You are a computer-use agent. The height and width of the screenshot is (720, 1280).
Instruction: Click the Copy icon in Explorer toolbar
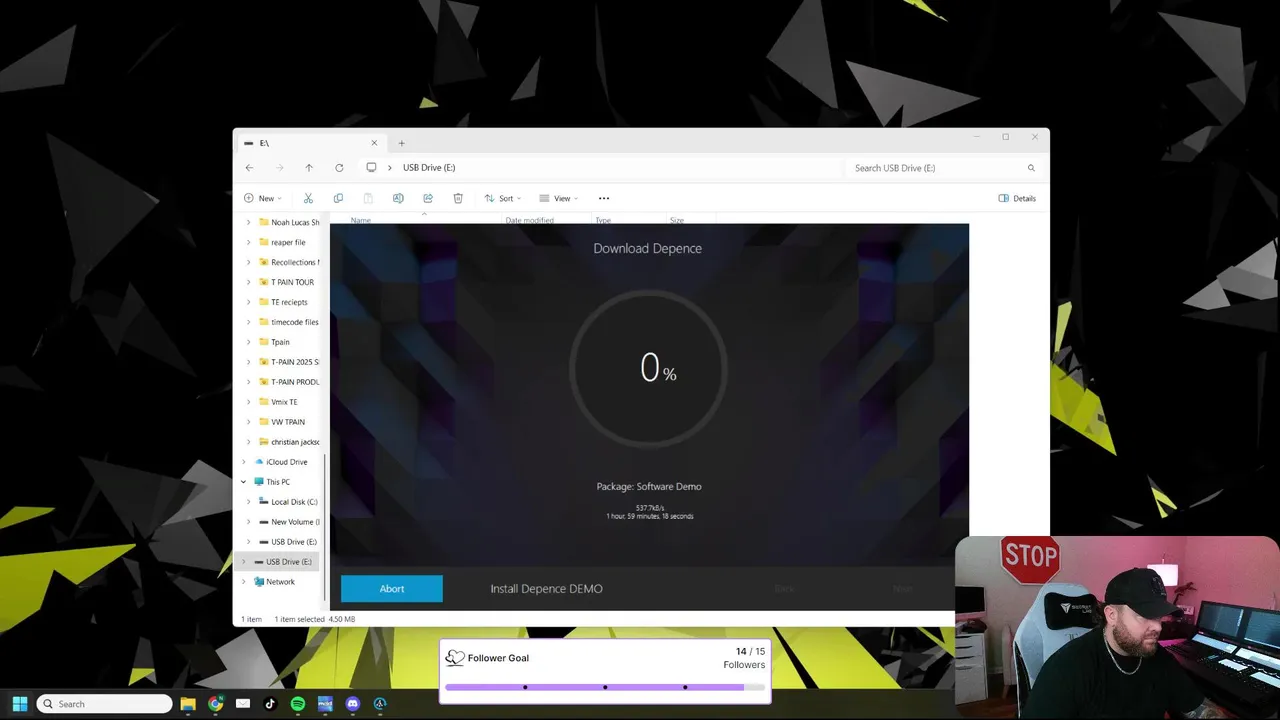pyautogui.click(x=338, y=198)
